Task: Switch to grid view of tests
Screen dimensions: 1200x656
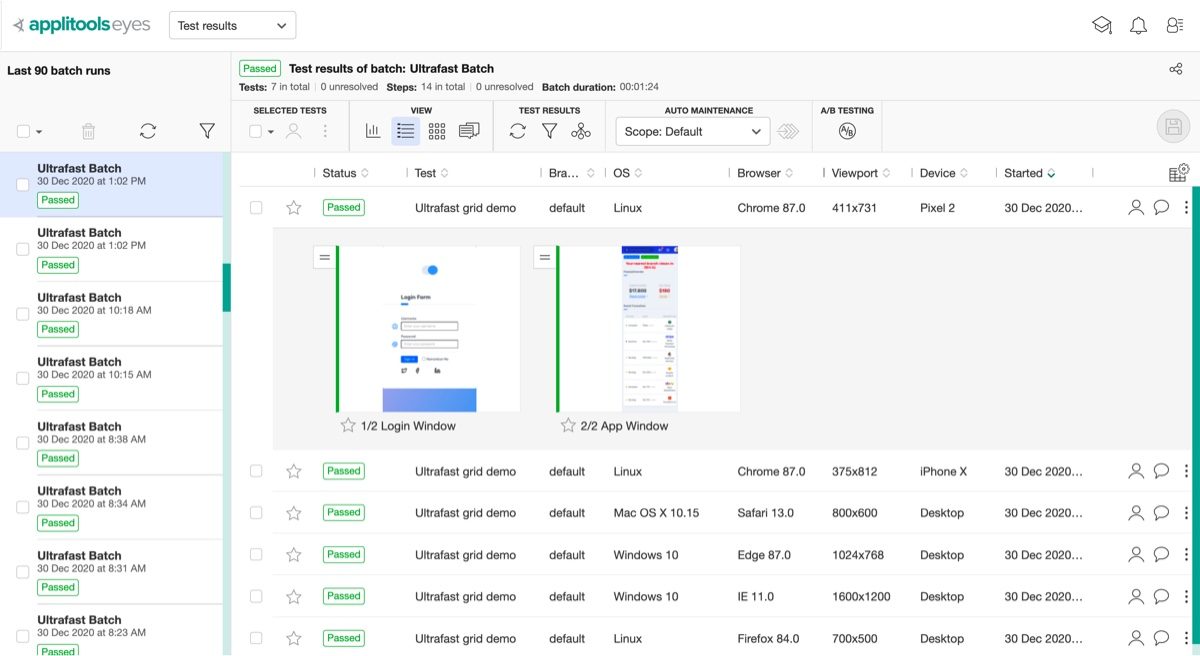Action: pos(436,131)
